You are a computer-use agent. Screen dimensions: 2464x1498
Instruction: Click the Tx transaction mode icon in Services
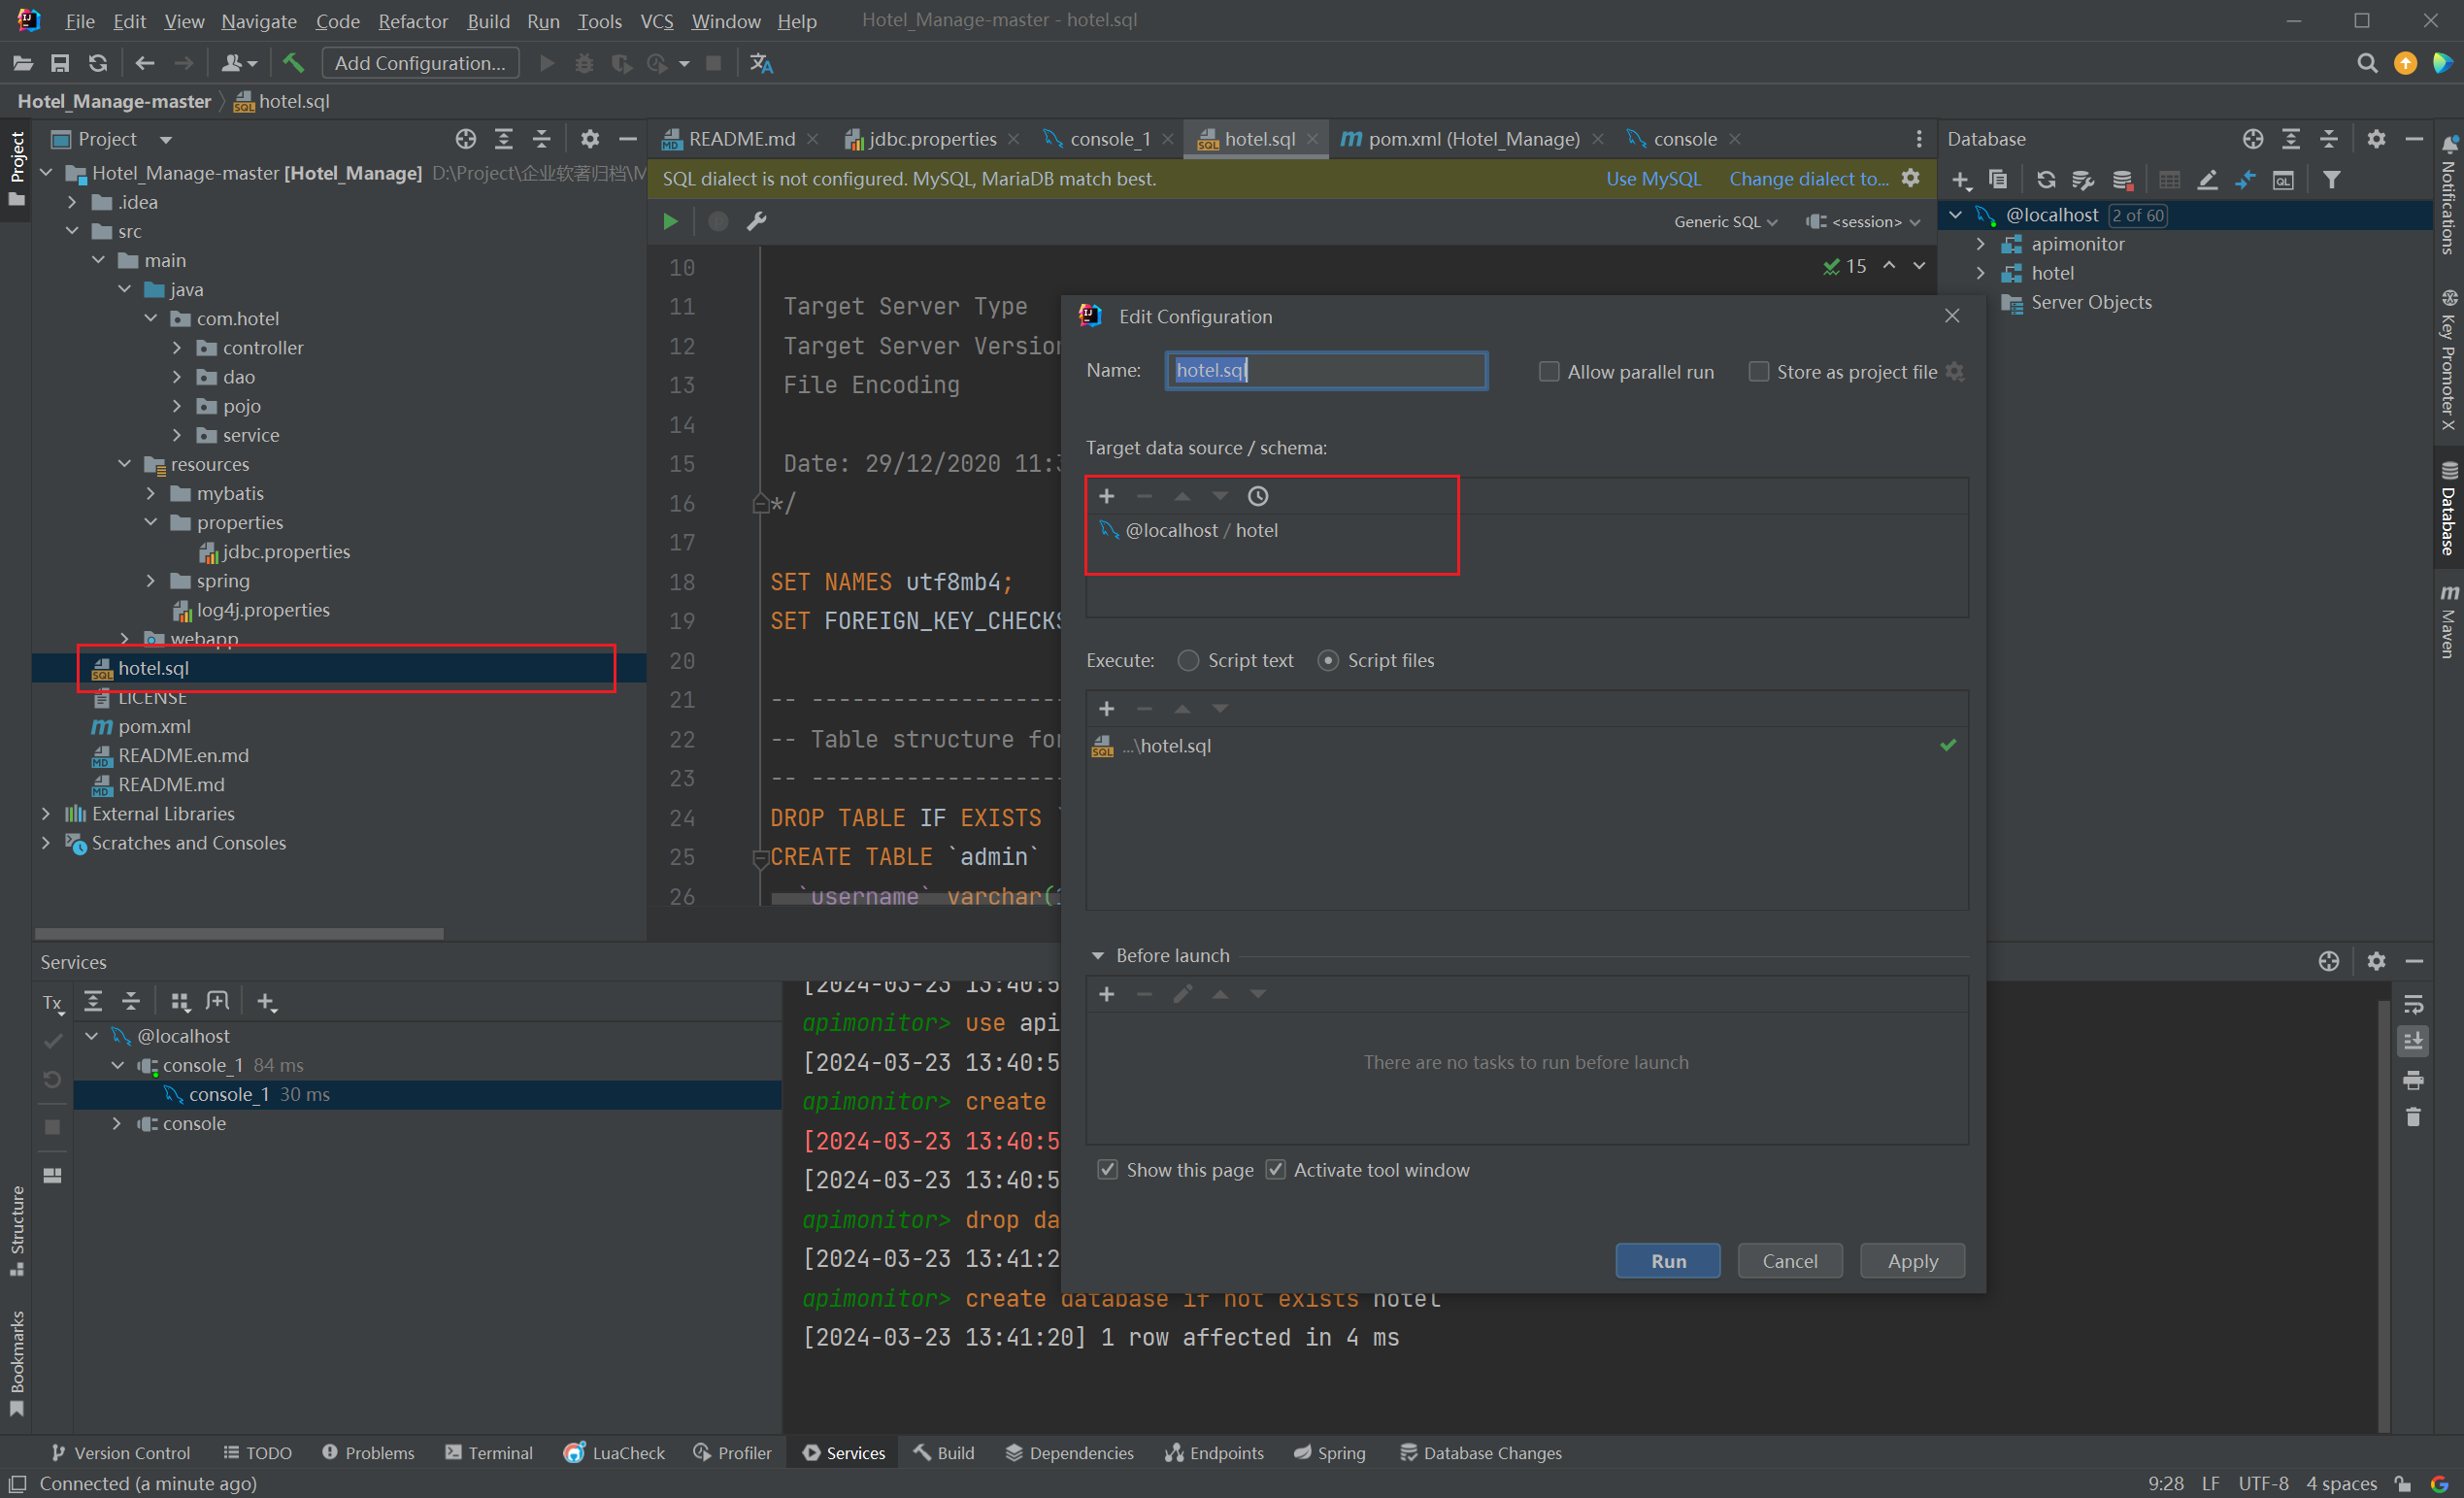pos(53,1002)
